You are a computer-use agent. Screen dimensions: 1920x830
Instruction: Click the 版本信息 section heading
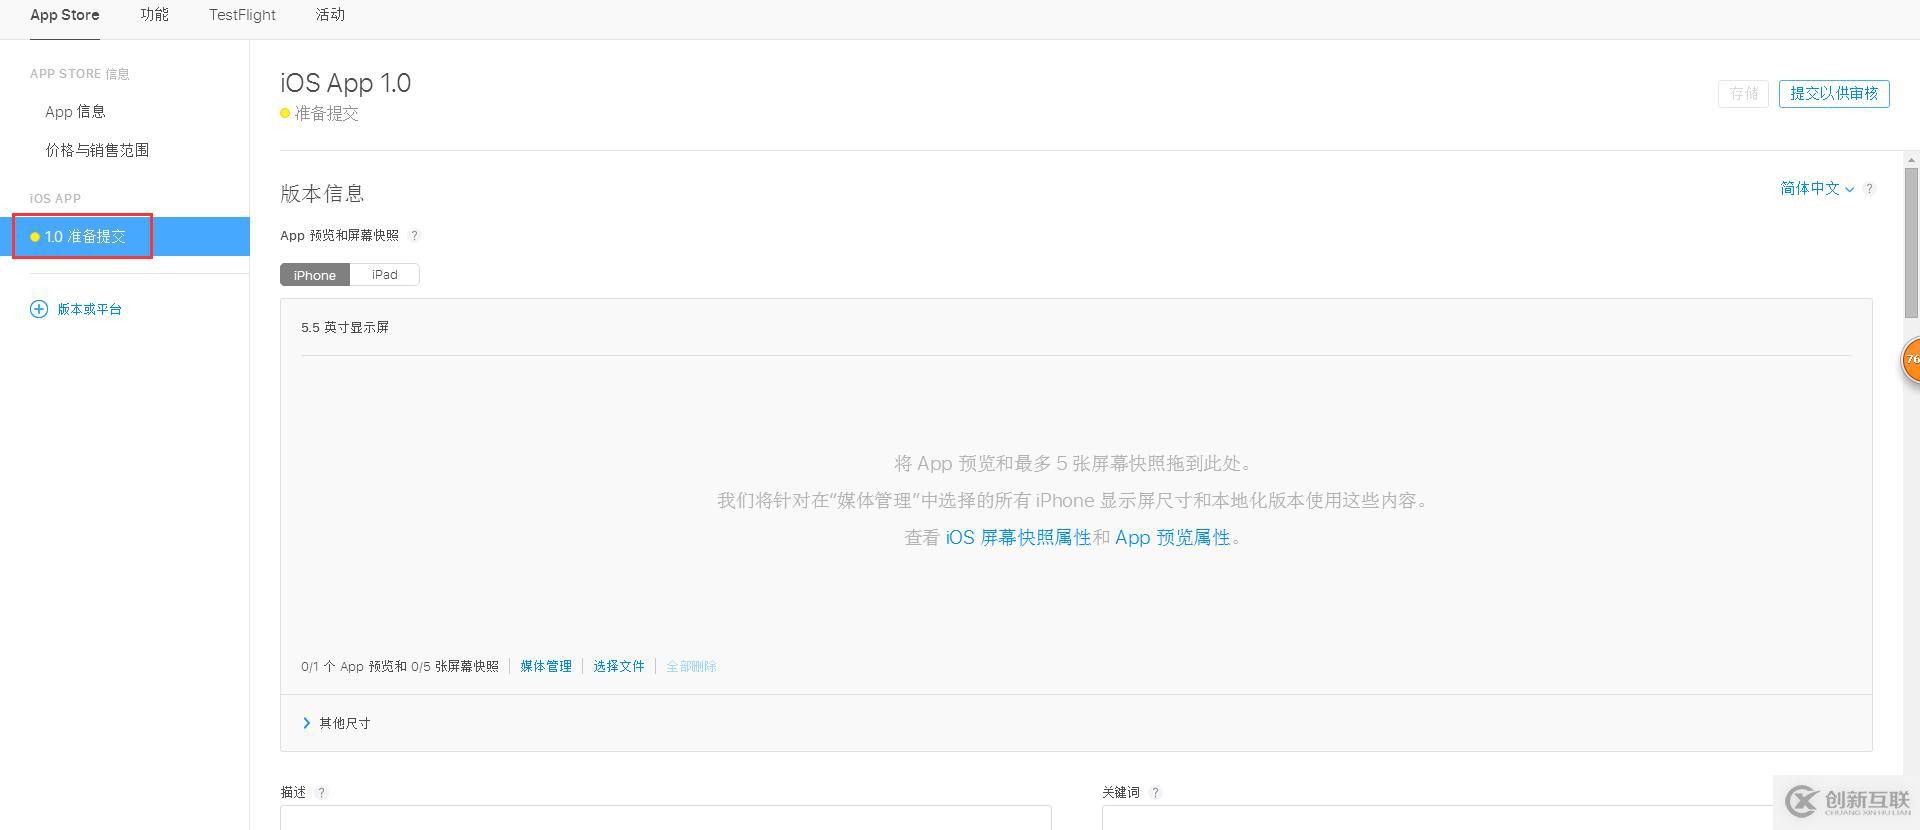(322, 194)
